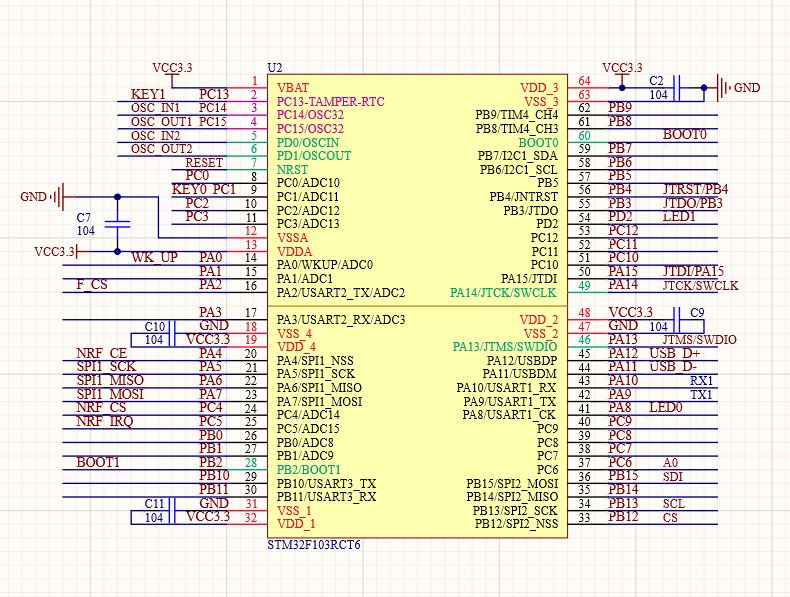This screenshot has height=597, width=790.
Task: Click the SCL net label at PB13
Action: coord(674,503)
